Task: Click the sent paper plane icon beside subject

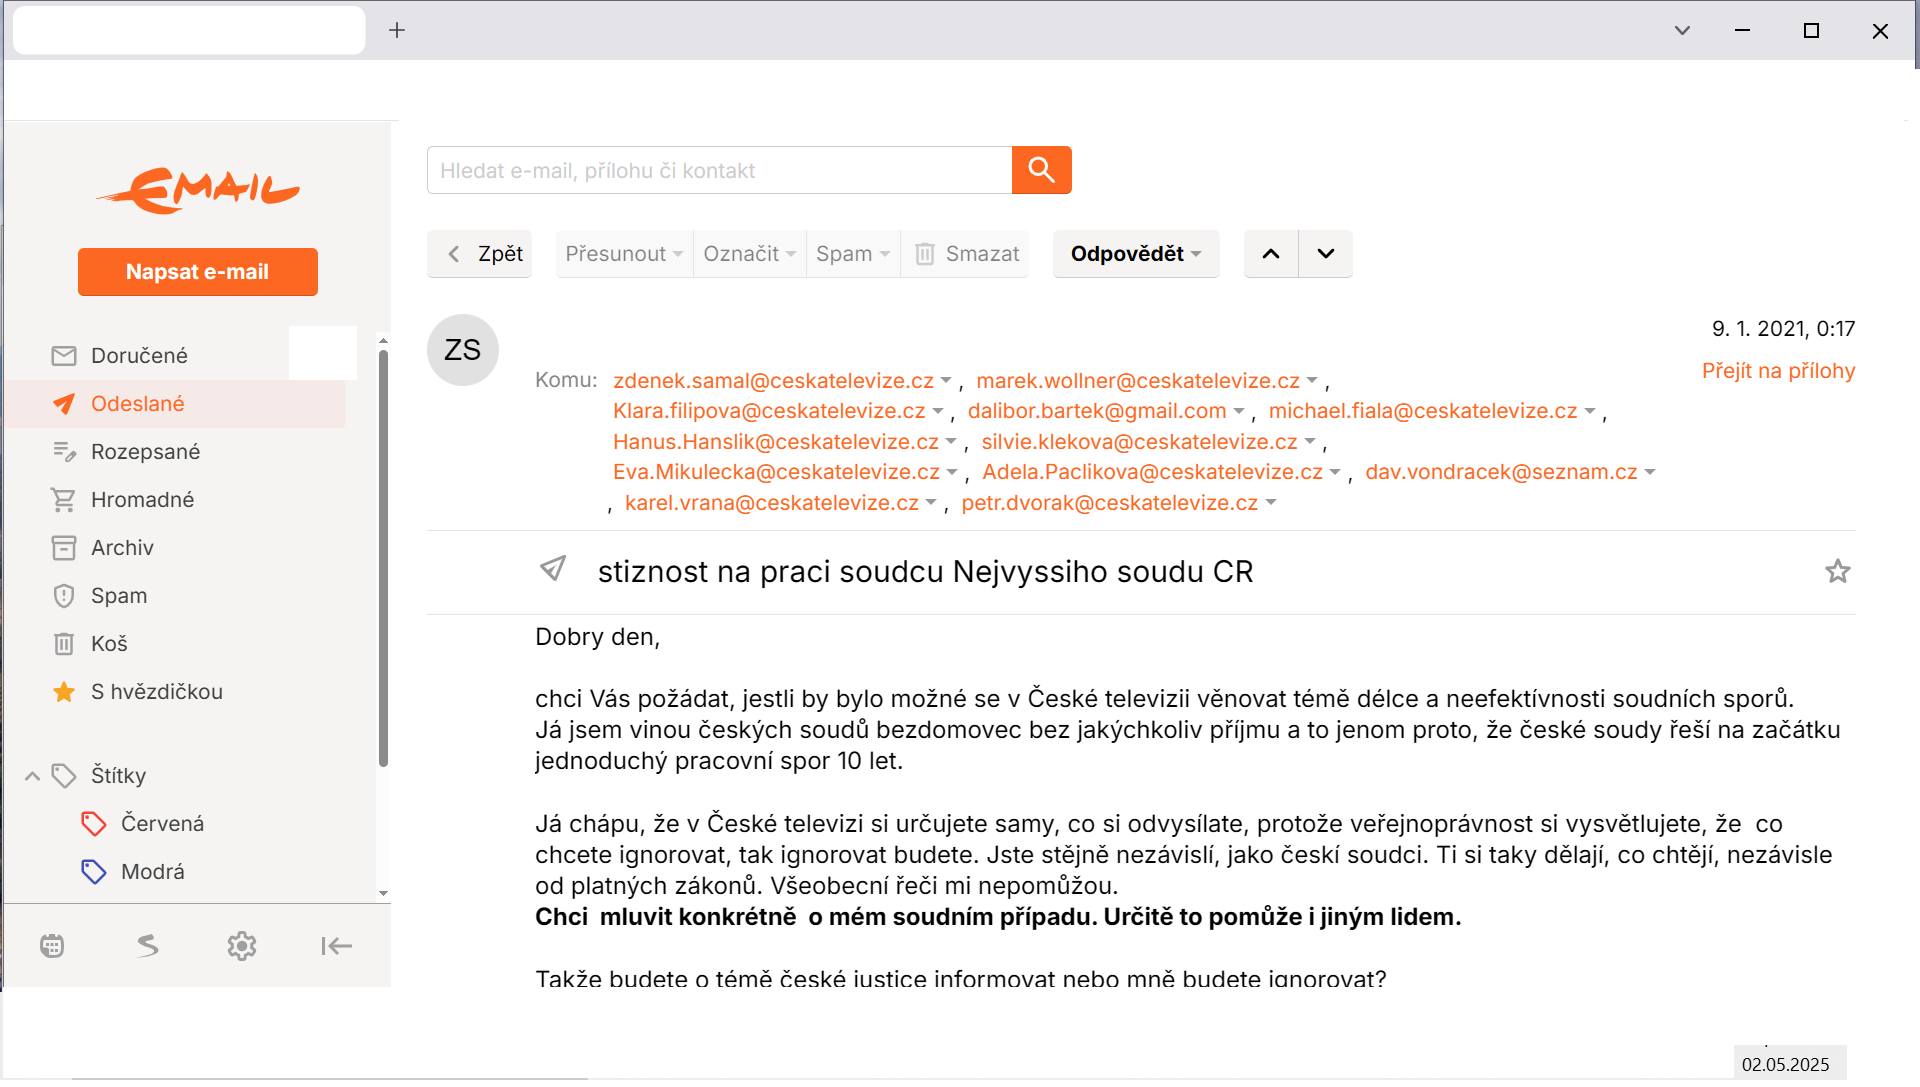Action: (x=553, y=569)
